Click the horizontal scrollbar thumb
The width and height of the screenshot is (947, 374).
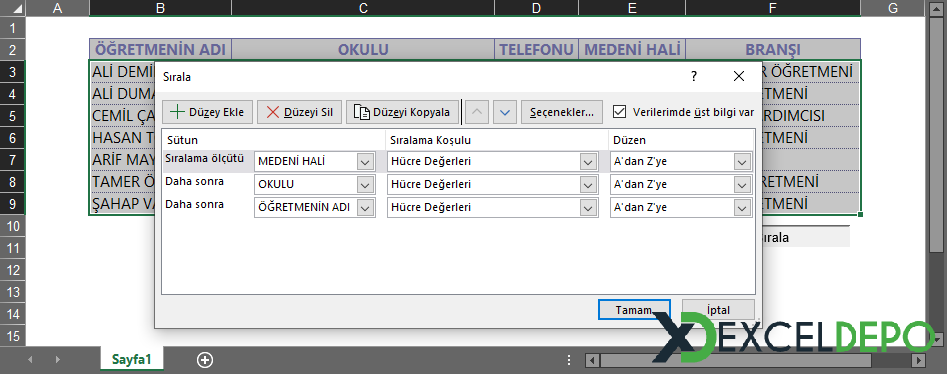[x=736, y=360]
